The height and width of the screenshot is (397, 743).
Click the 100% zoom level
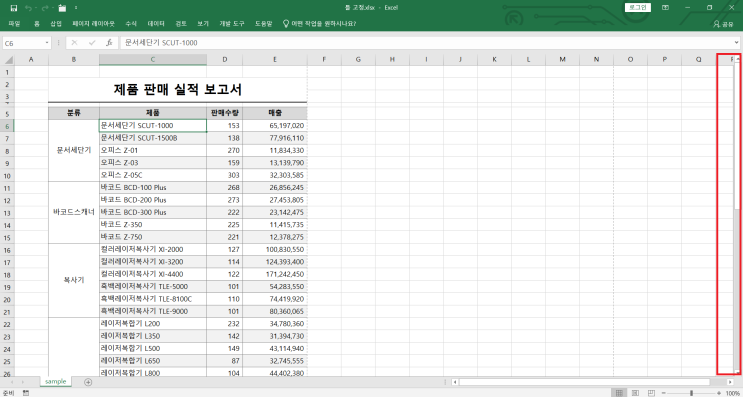[x=733, y=393]
